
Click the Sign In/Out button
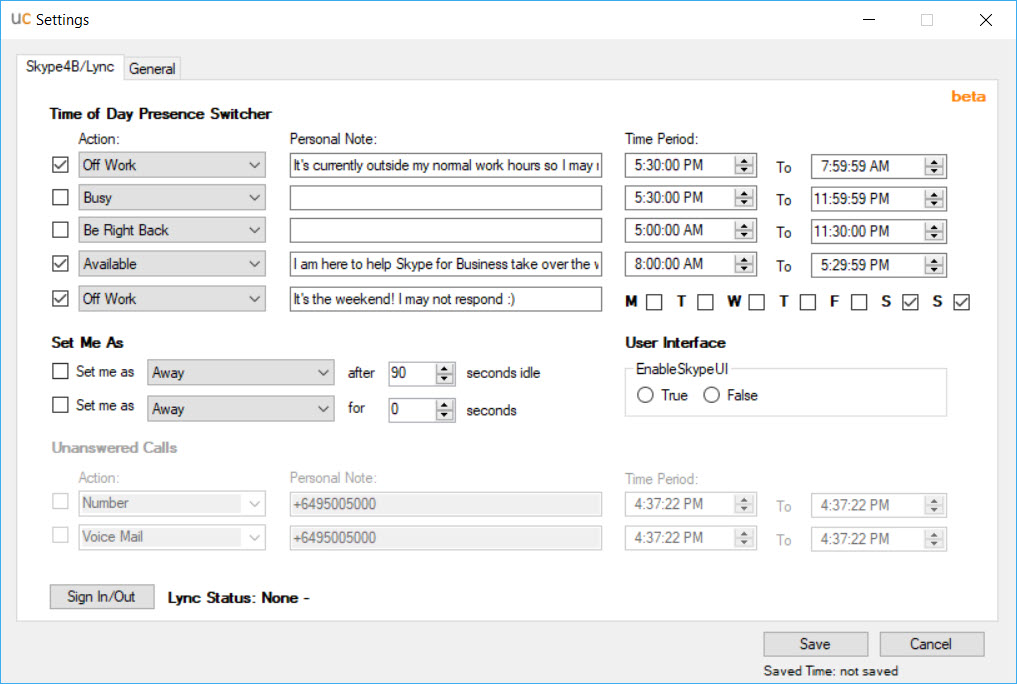point(102,596)
